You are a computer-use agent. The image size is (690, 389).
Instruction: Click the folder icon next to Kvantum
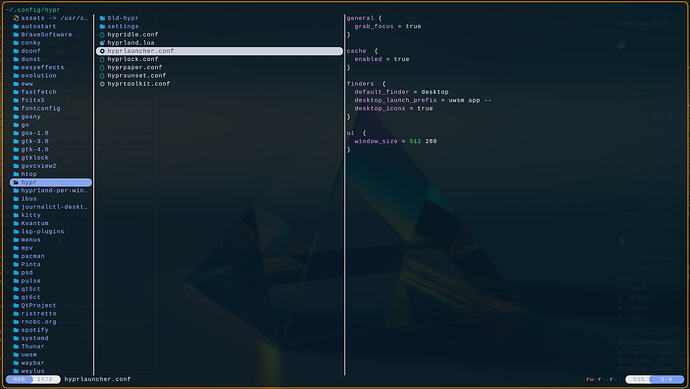[16, 223]
